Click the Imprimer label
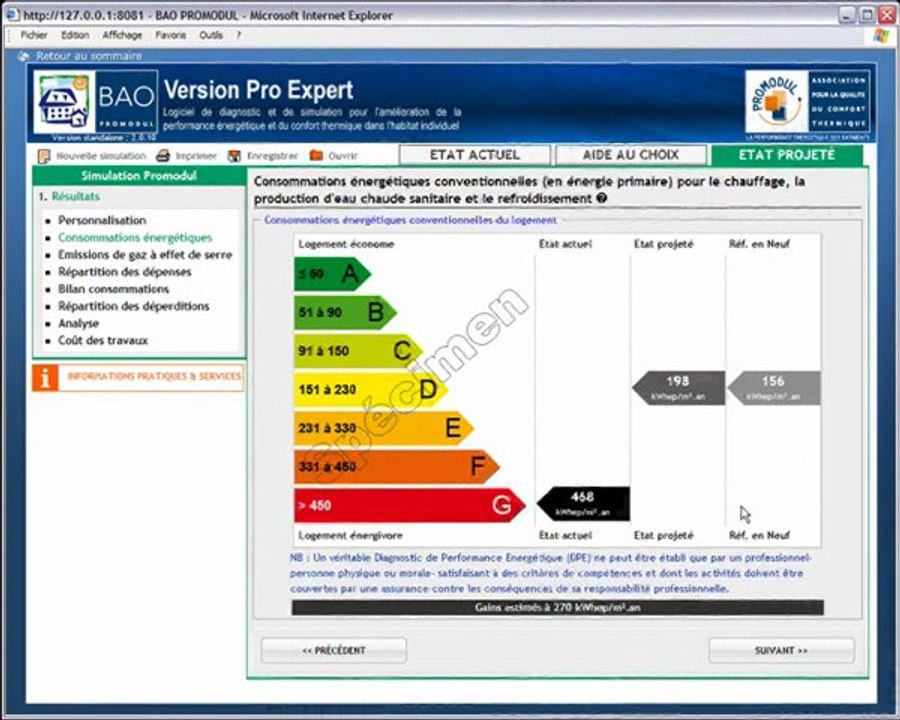 pyautogui.click(x=196, y=156)
